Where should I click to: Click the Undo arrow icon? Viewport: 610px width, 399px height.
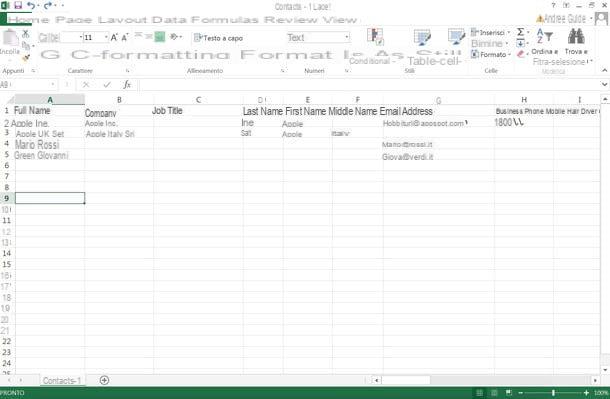tap(31, 5)
